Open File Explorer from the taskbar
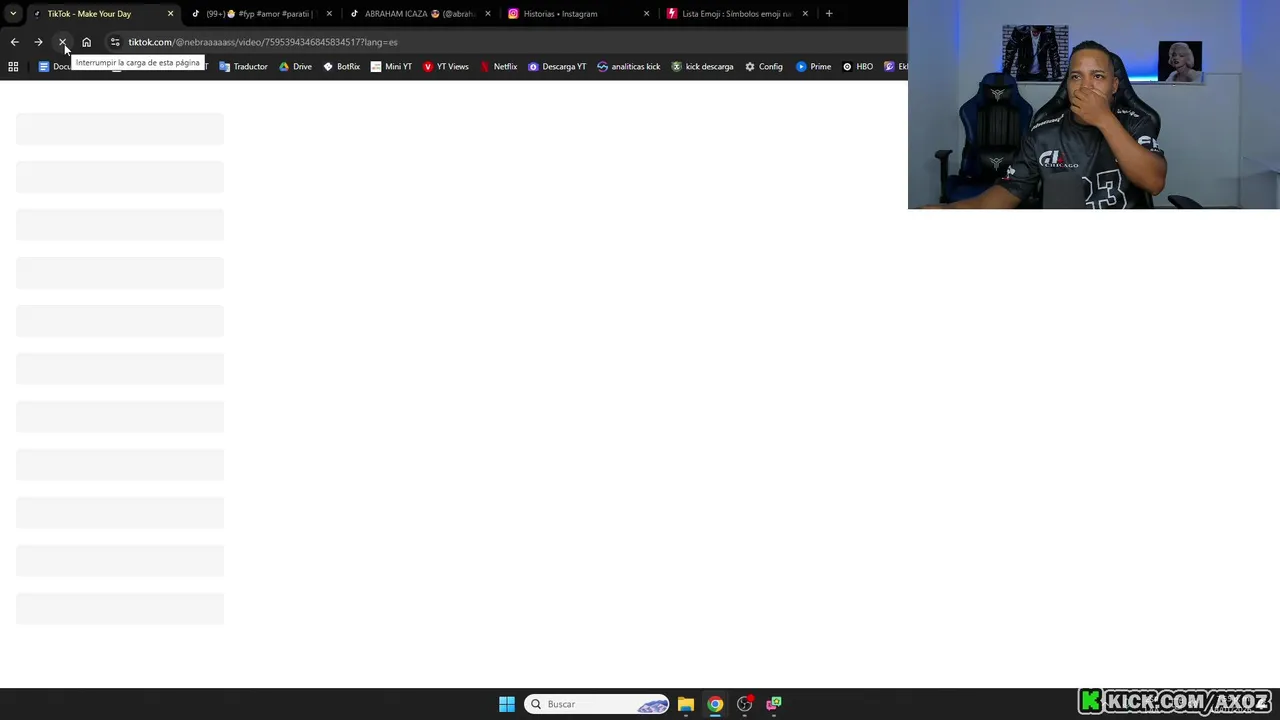This screenshot has height=720, width=1280. 686,704
